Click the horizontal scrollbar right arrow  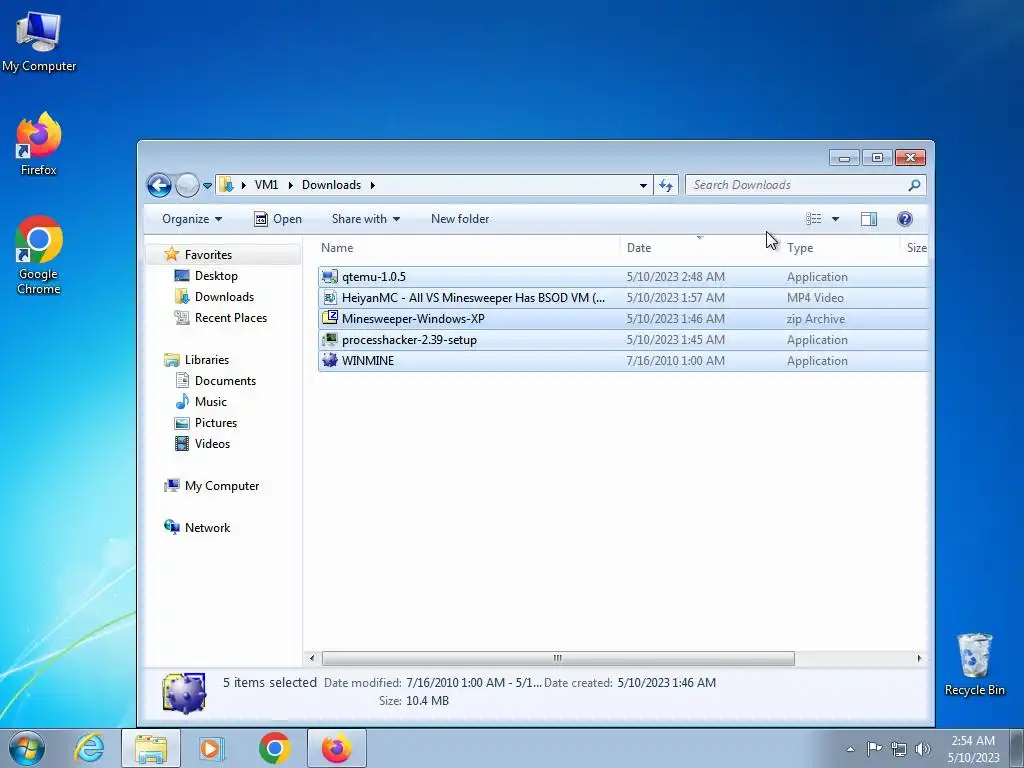click(x=920, y=658)
